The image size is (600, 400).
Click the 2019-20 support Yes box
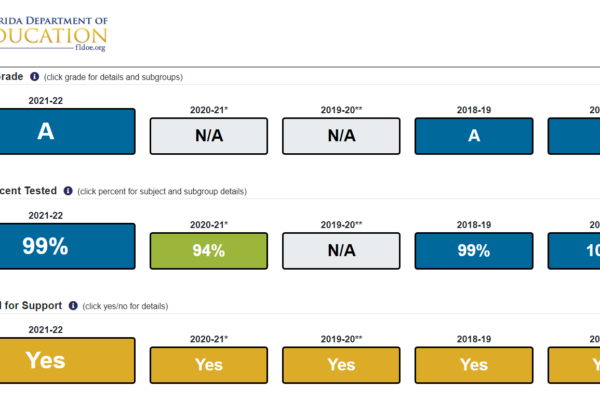(x=341, y=364)
